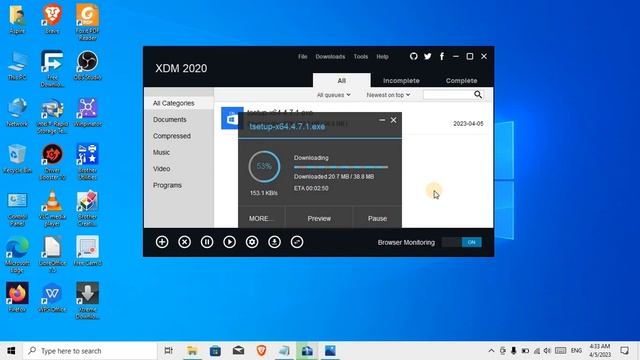
Task: Open the GitHub icon in XDM header
Action: tap(413, 56)
